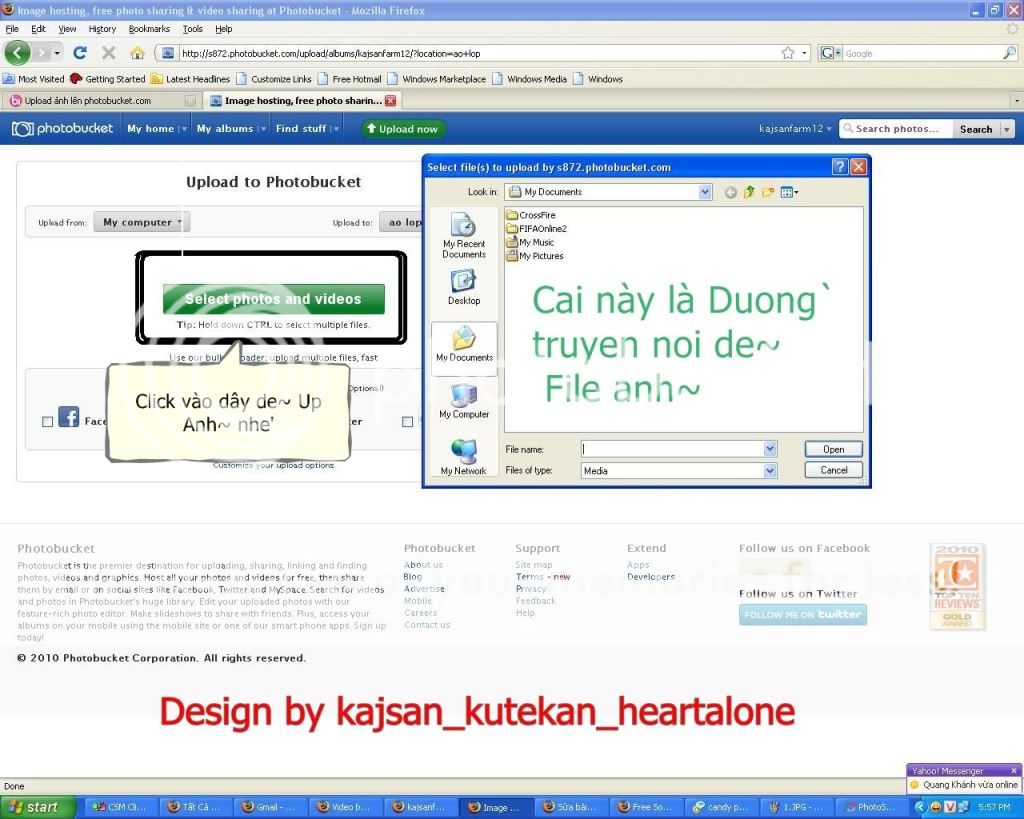Screen dimensions: 1024x819
Task: Focus the Firefox URL address bar
Action: coord(477,54)
